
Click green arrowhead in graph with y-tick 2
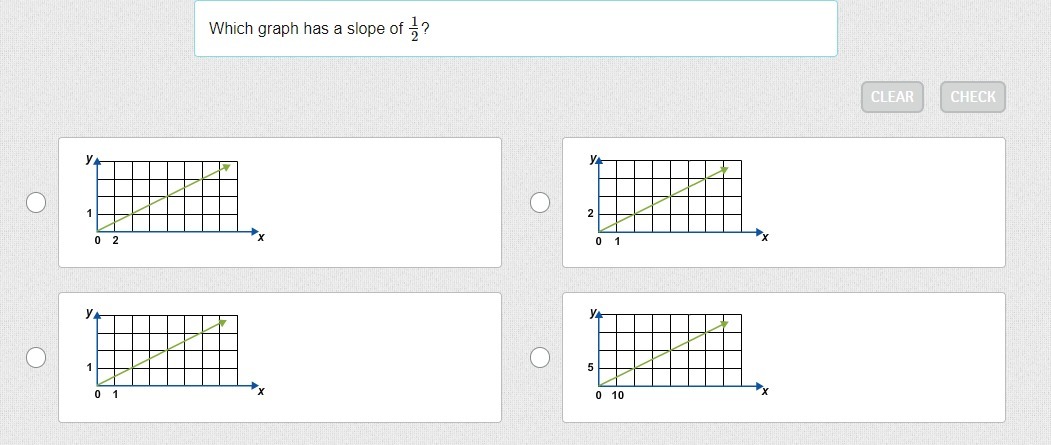pyautogui.click(x=723, y=170)
